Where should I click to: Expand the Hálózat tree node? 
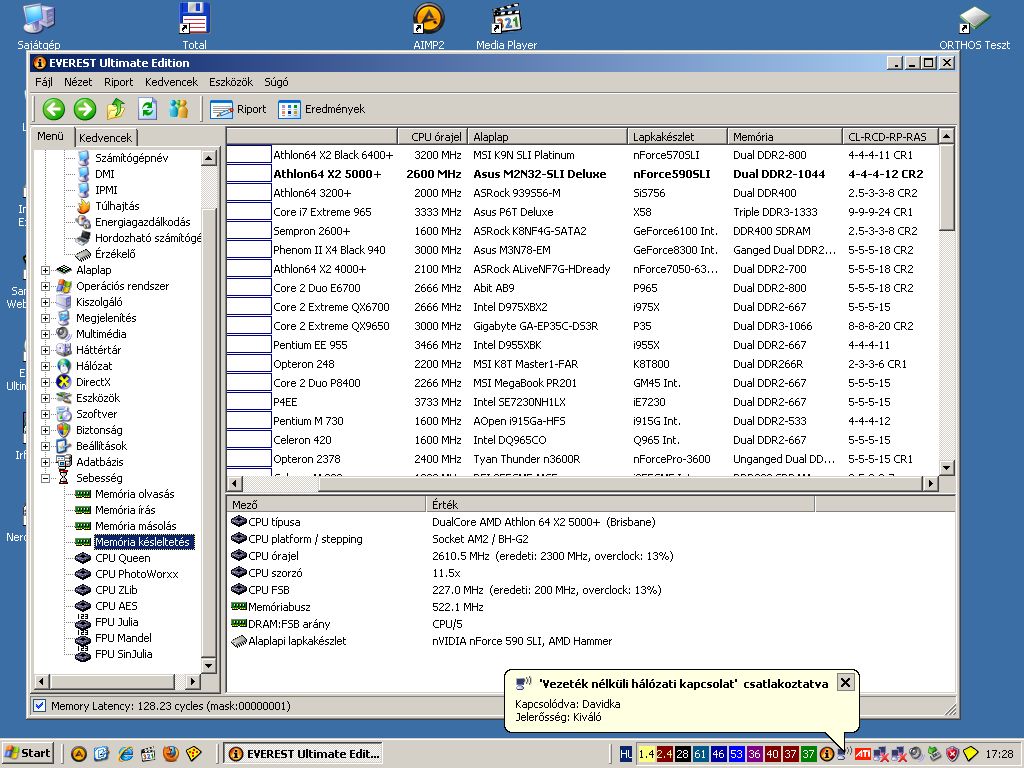click(45, 366)
